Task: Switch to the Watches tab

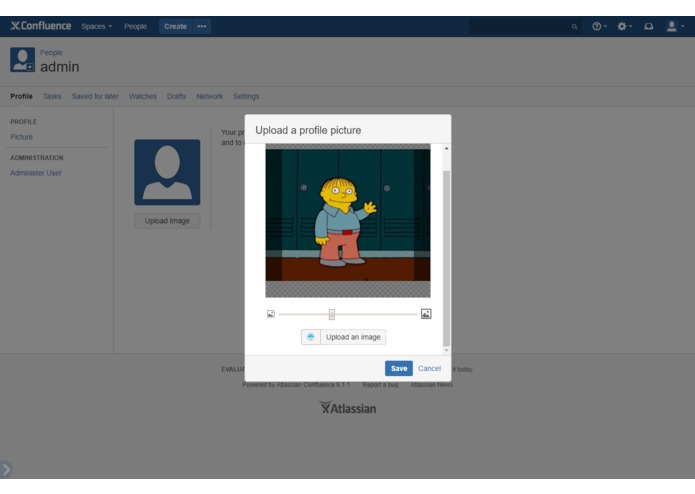Action: tap(143, 96)
